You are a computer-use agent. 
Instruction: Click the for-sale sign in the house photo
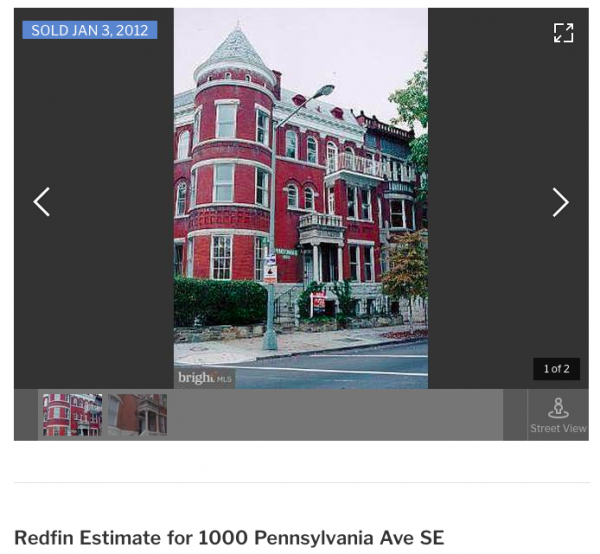pyautogui.click(x=318, y=303)
